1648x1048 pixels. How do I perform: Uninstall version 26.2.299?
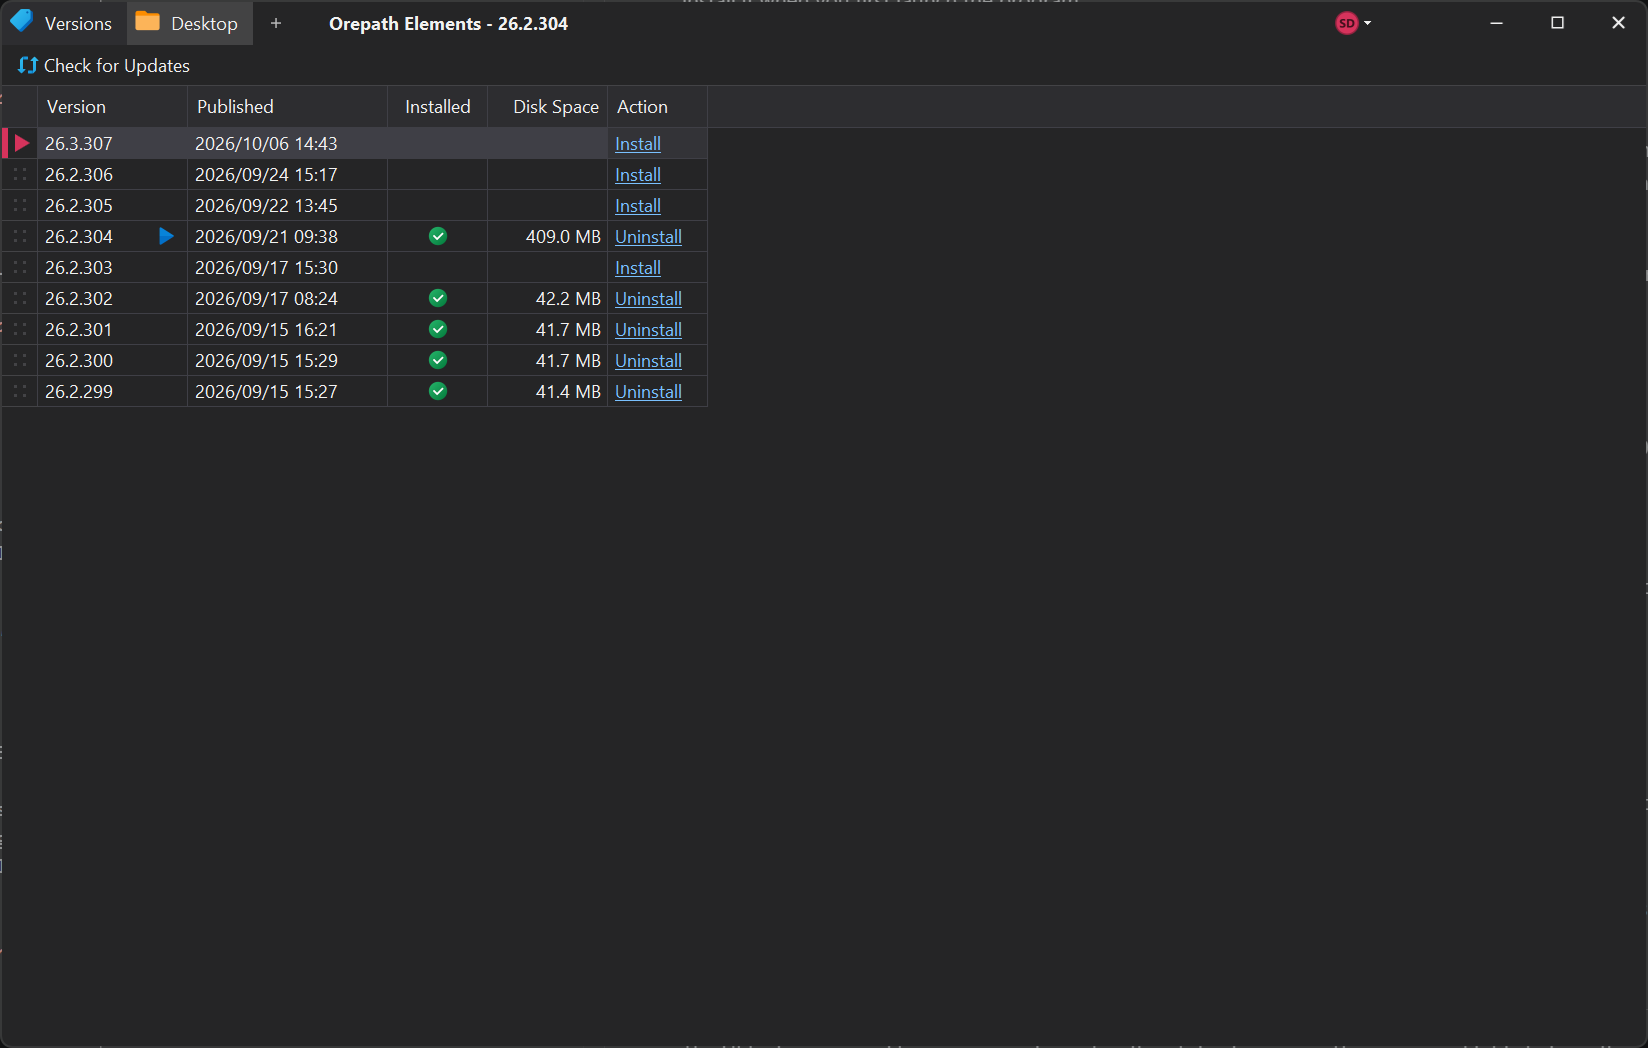[648, 391]
